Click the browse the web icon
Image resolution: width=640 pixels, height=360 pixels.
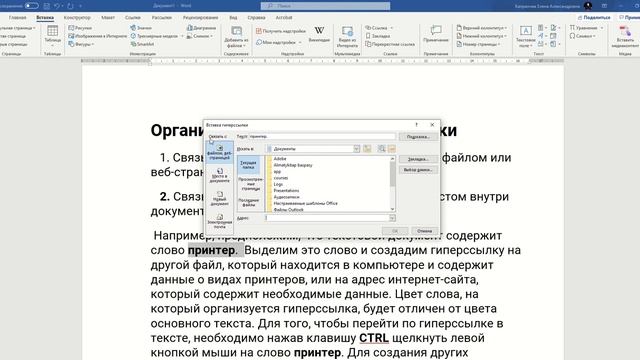coord(382,149)
